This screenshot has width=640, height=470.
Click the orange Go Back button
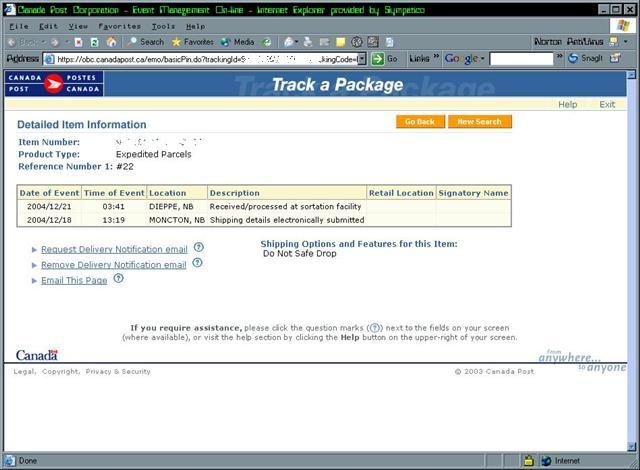[420, 122]
